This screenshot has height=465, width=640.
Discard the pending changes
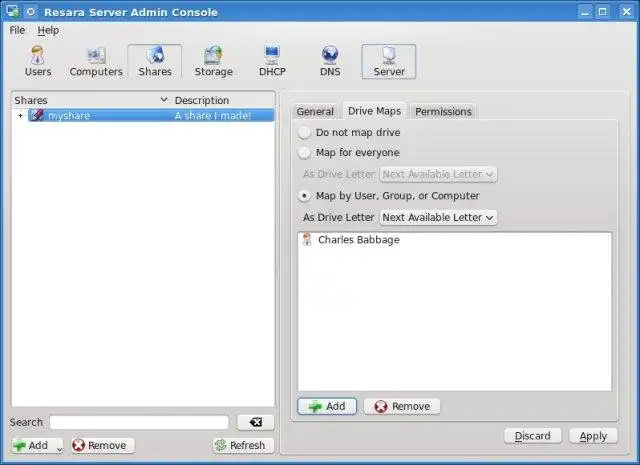coord(533,436)
